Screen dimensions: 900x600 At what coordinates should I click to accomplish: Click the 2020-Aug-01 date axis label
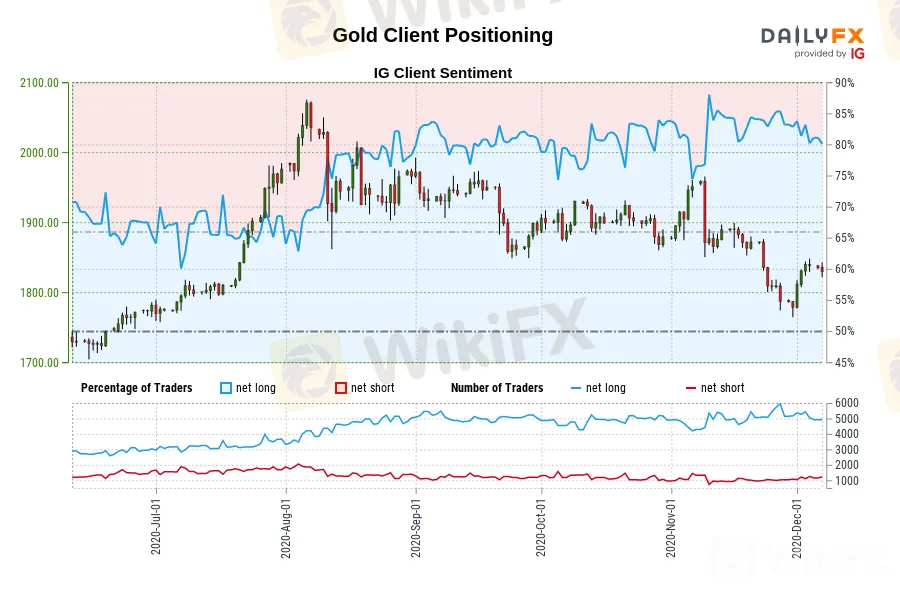tap(287, 527)
